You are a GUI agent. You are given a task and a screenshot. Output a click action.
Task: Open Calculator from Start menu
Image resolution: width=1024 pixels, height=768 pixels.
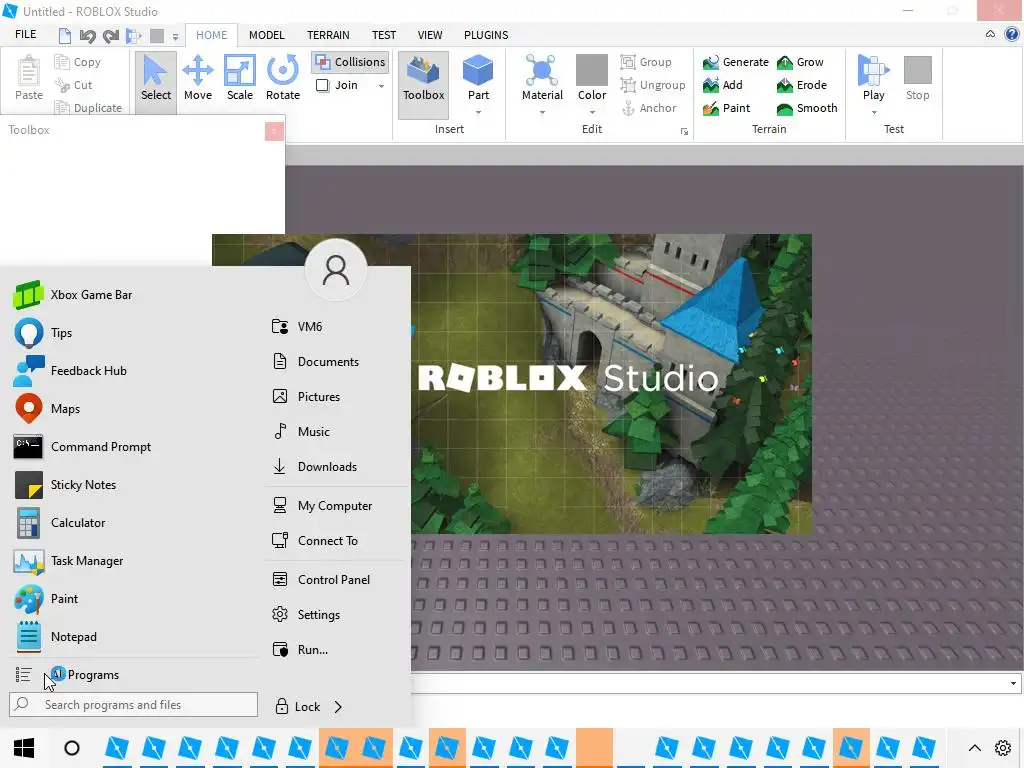pos(60,522)
